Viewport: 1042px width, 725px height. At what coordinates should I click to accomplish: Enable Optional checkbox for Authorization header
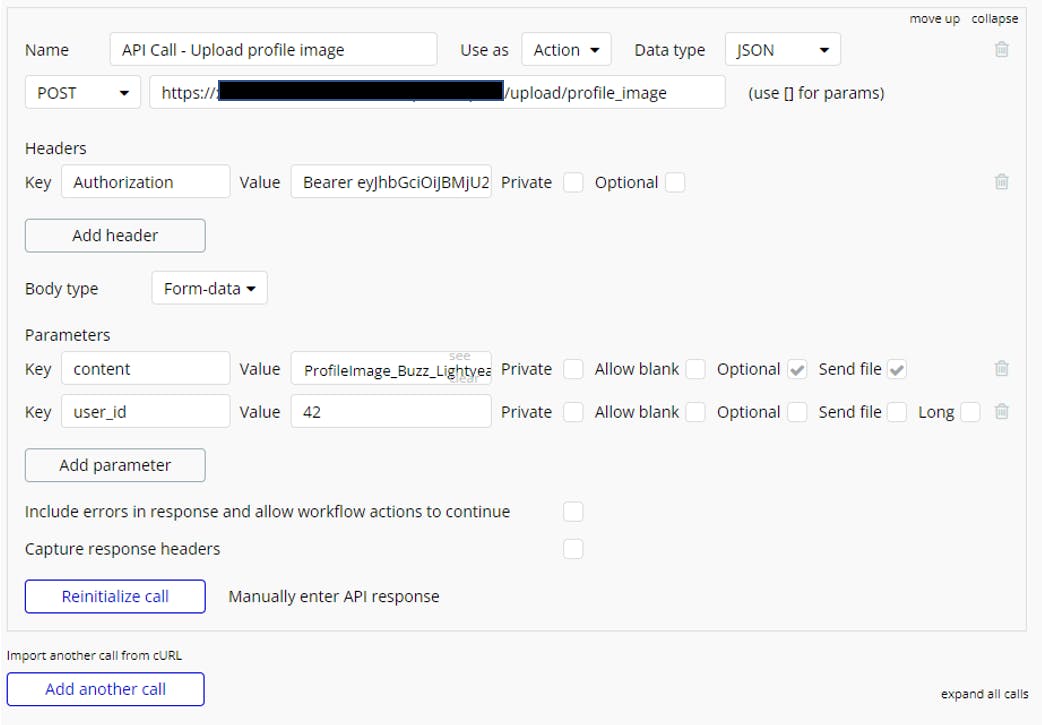pyautogui.click(x=675, y=182)
